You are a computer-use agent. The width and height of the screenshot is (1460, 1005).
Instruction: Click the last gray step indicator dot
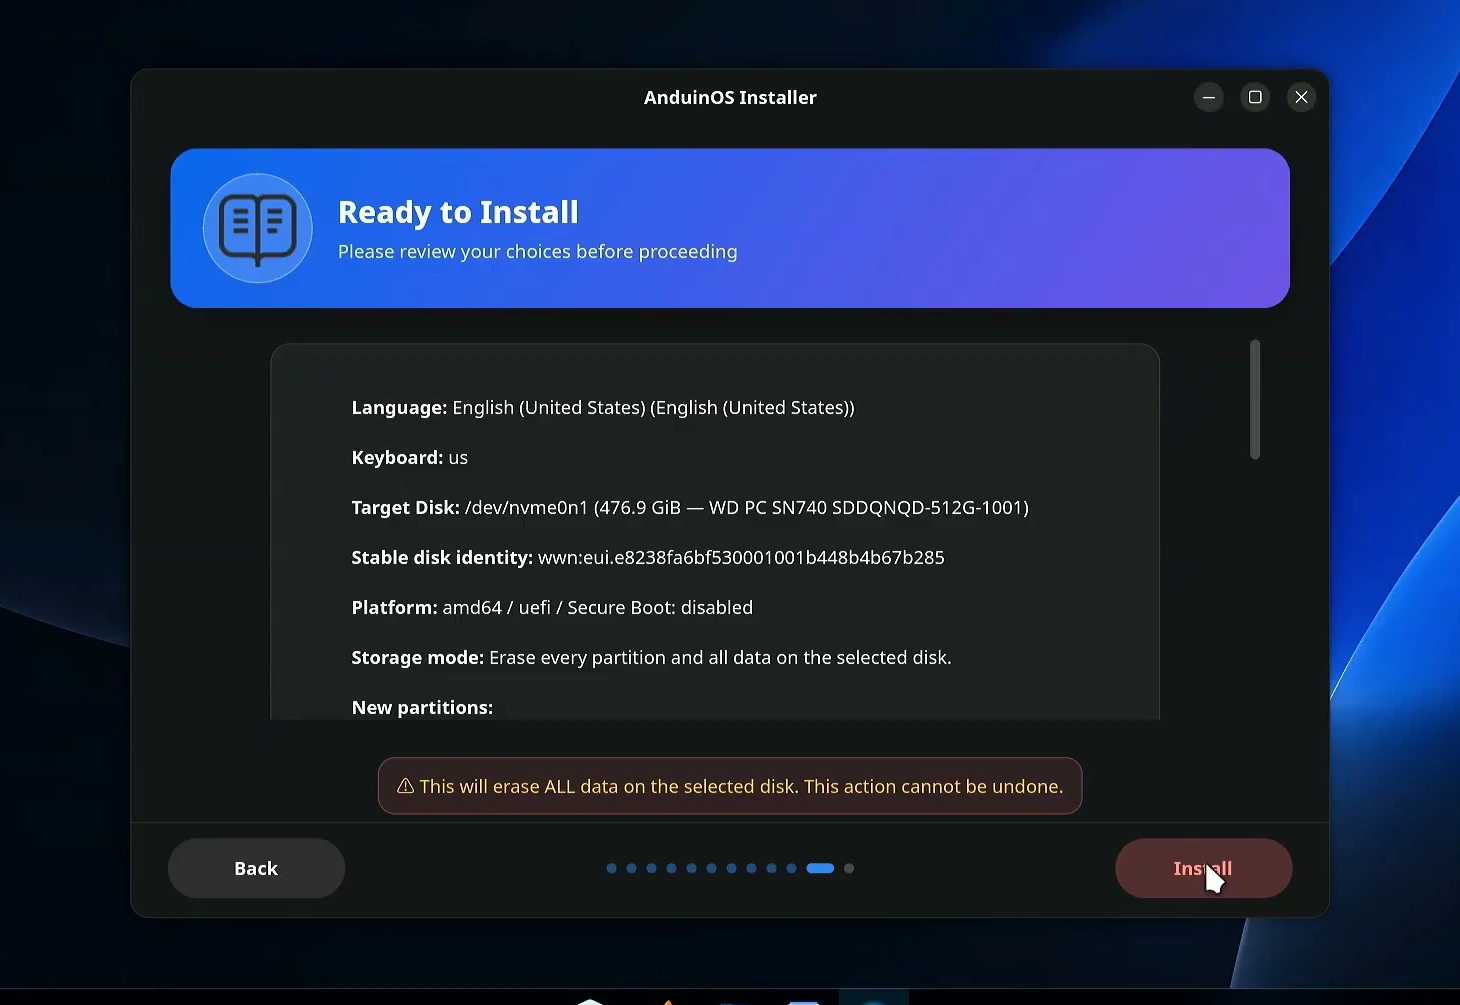(x=849, y=868)
